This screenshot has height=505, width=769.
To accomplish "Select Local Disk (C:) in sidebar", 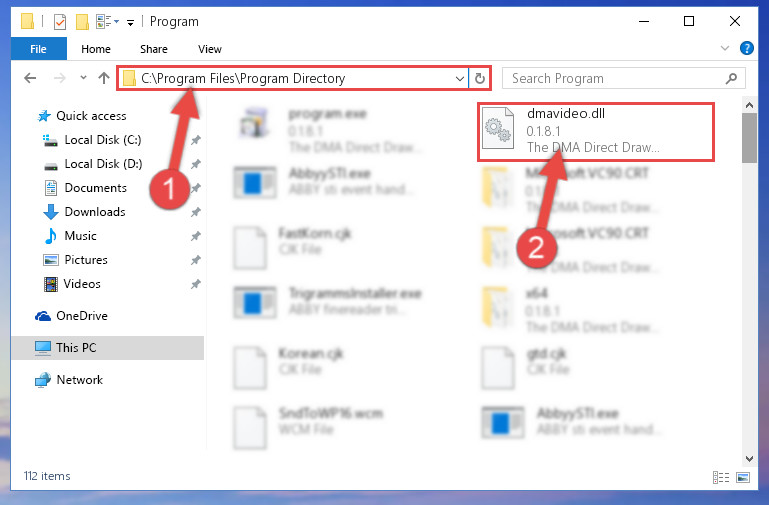I will click(x=103, y=140).
